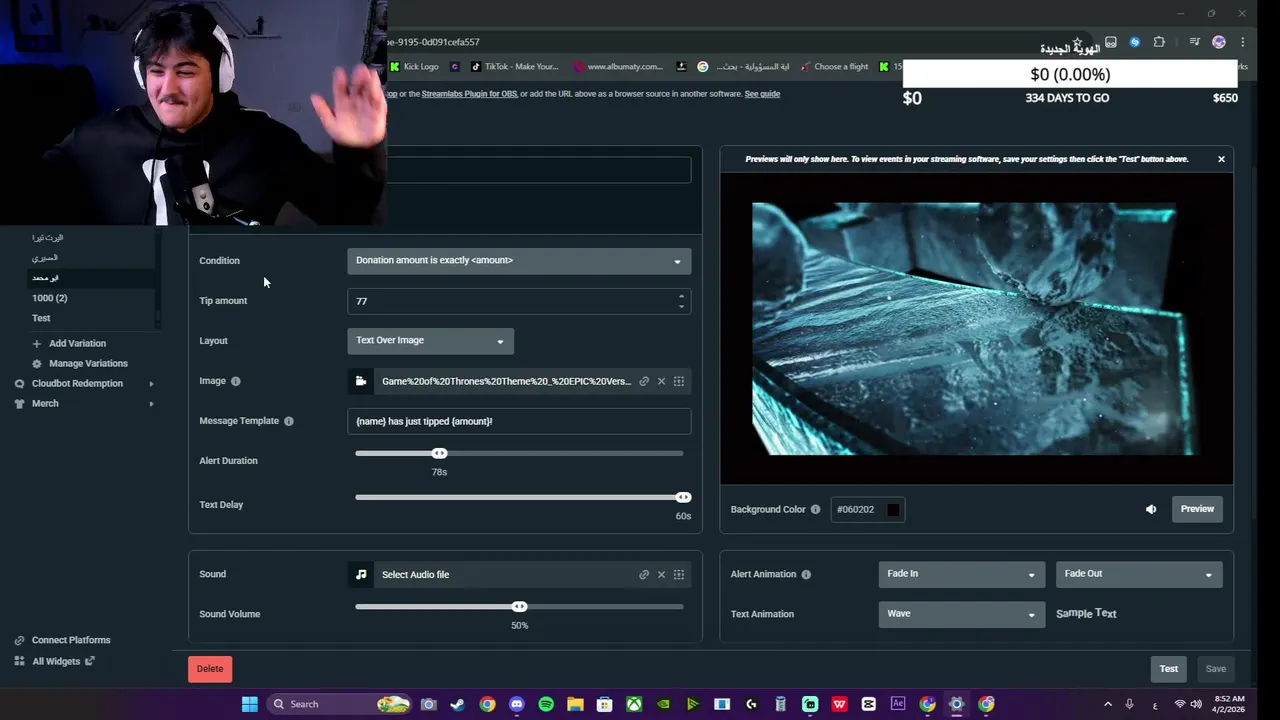
Task: Clear the Sound file with the X icon
Action: [x=661, y=575]
